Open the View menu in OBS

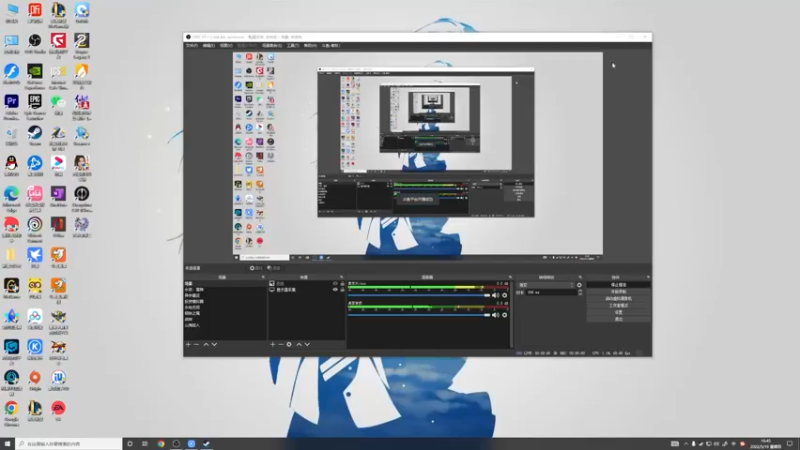pyautogui.click(x=226, y=45)
